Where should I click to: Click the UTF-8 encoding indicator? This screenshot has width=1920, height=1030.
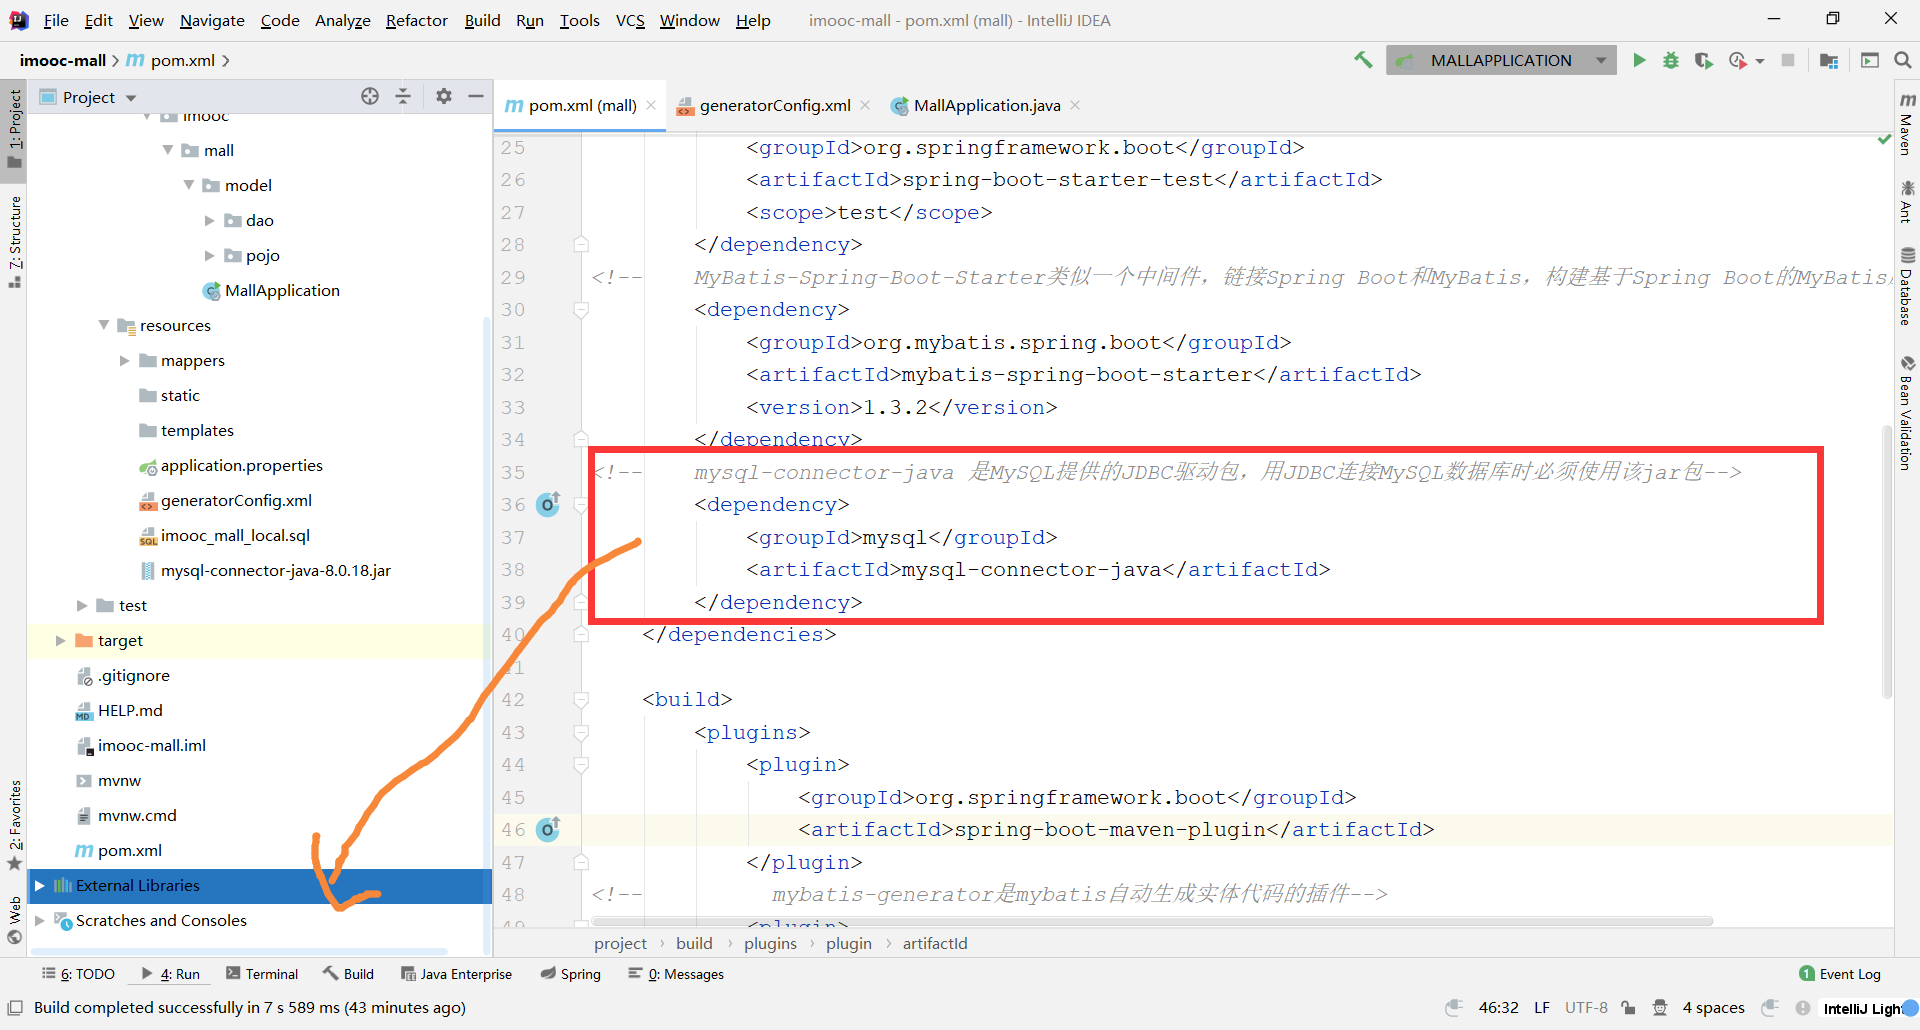tap(1586, 1008)
